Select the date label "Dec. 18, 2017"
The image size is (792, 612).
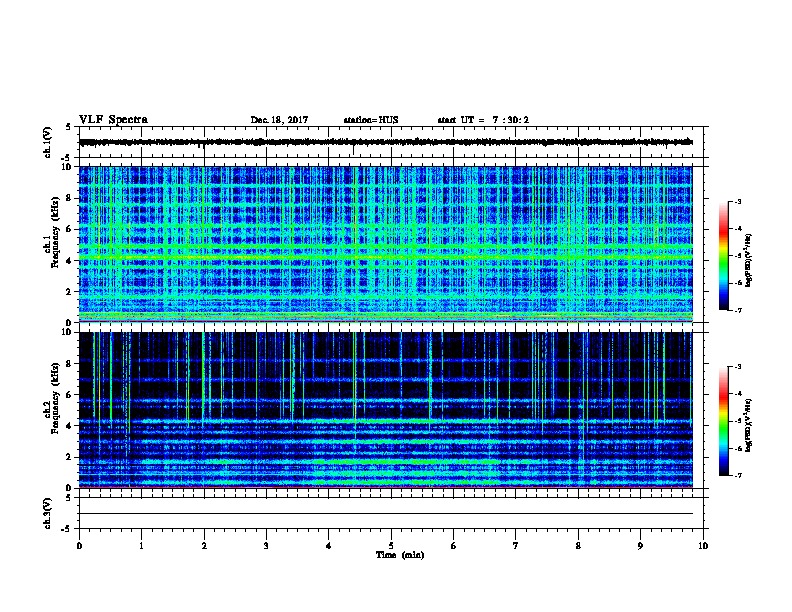tap(279, 120)
